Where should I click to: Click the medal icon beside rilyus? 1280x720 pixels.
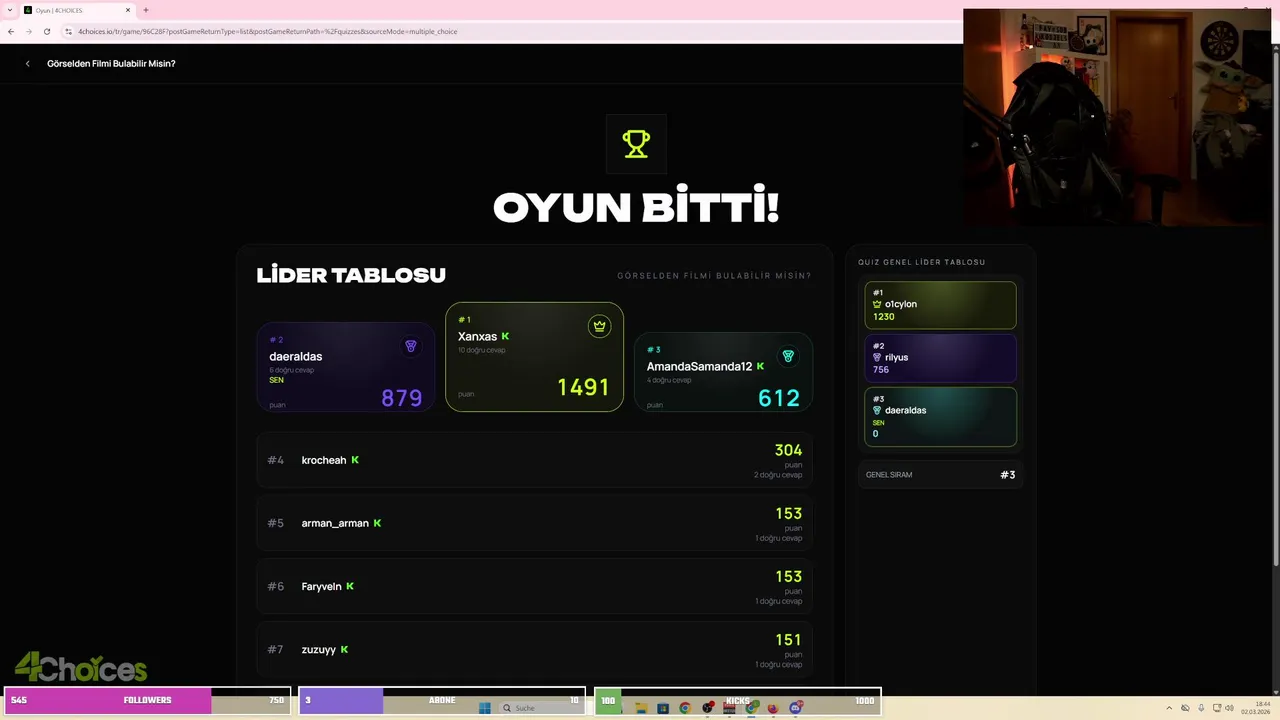[877, 357]
